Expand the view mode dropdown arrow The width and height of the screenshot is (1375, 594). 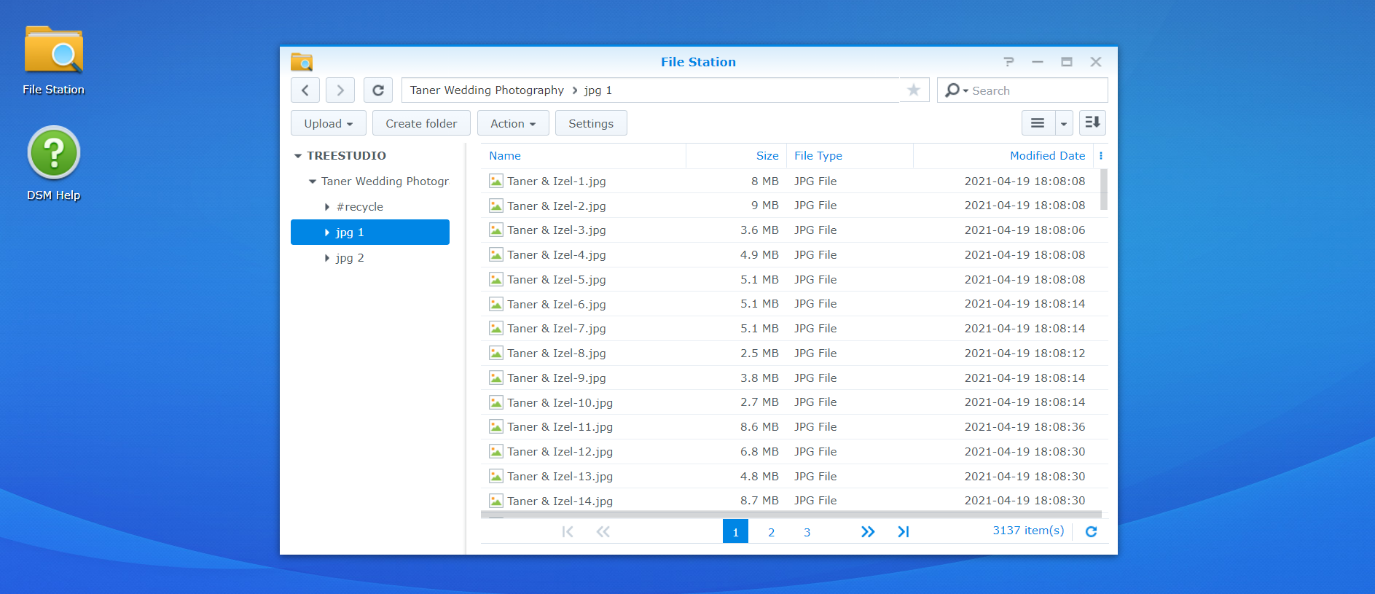tap(1063, 124)
